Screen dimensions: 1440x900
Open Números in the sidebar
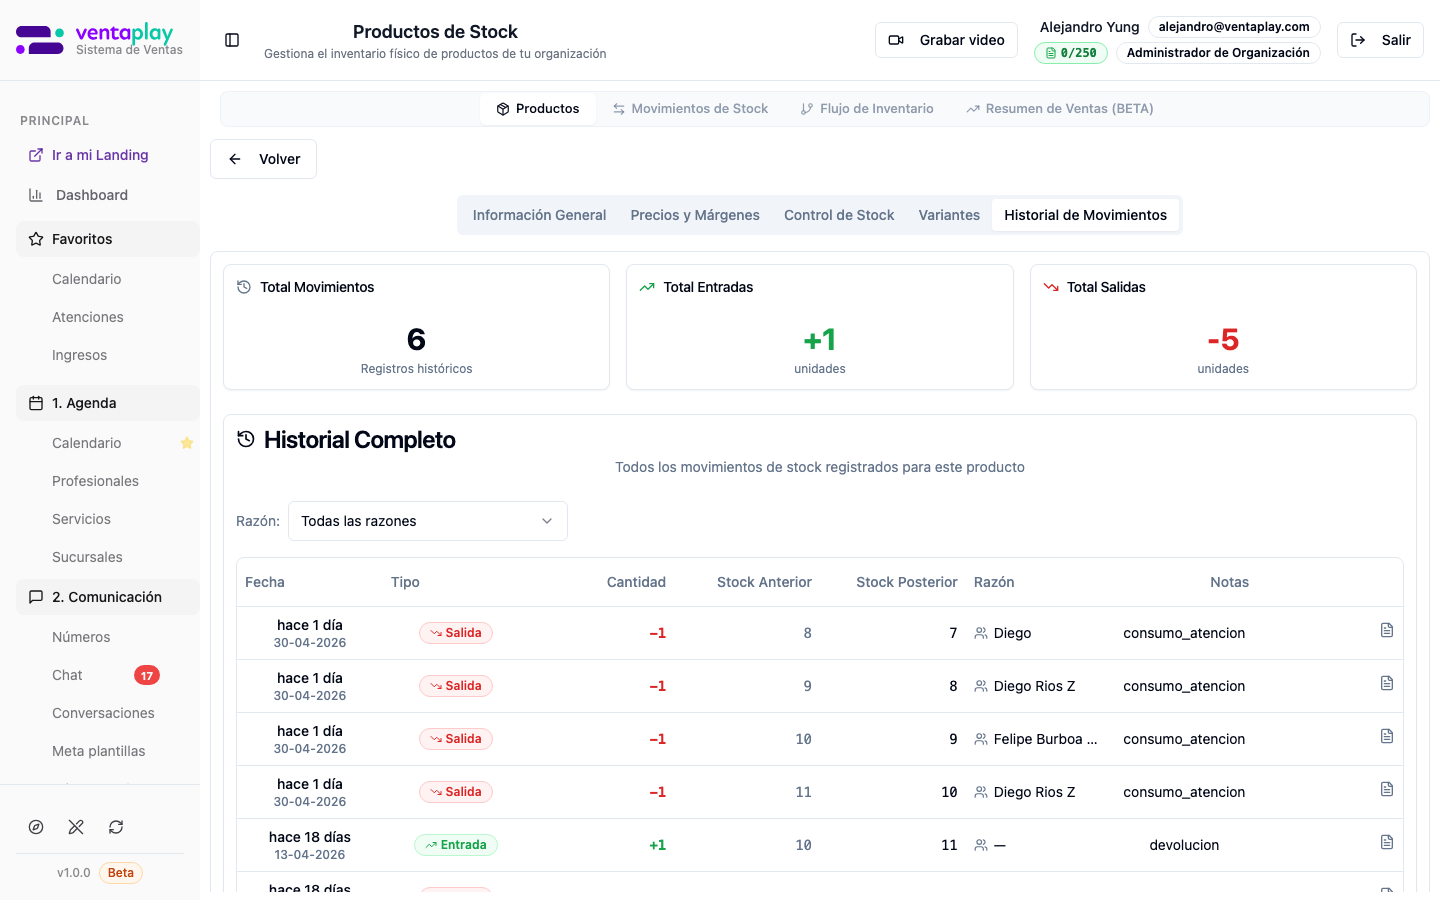(82, 637)
